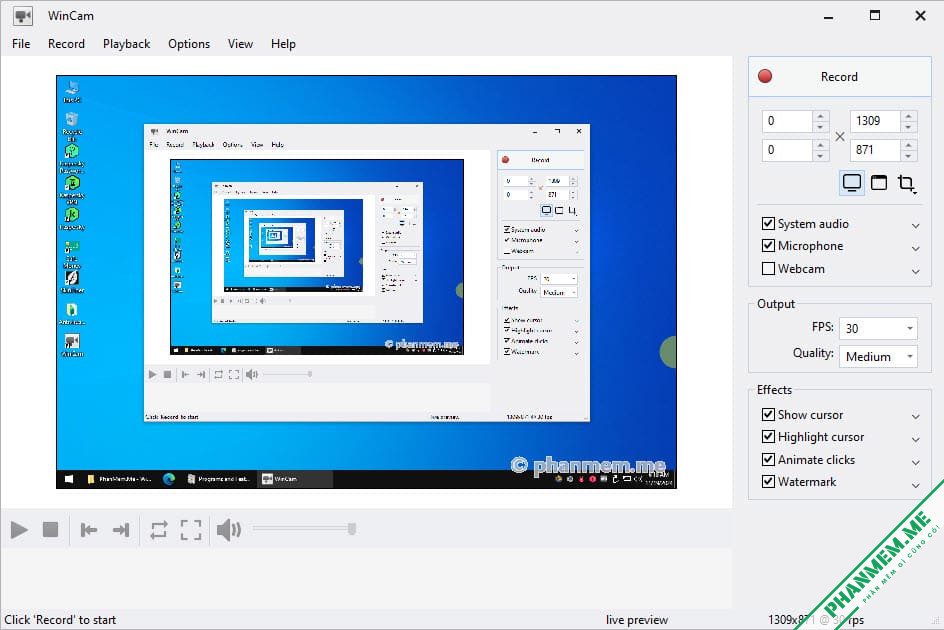Click the X offset field showing 0
This screenshot has width=944, height=630.
pyautogui.click(x=787, y=121)
